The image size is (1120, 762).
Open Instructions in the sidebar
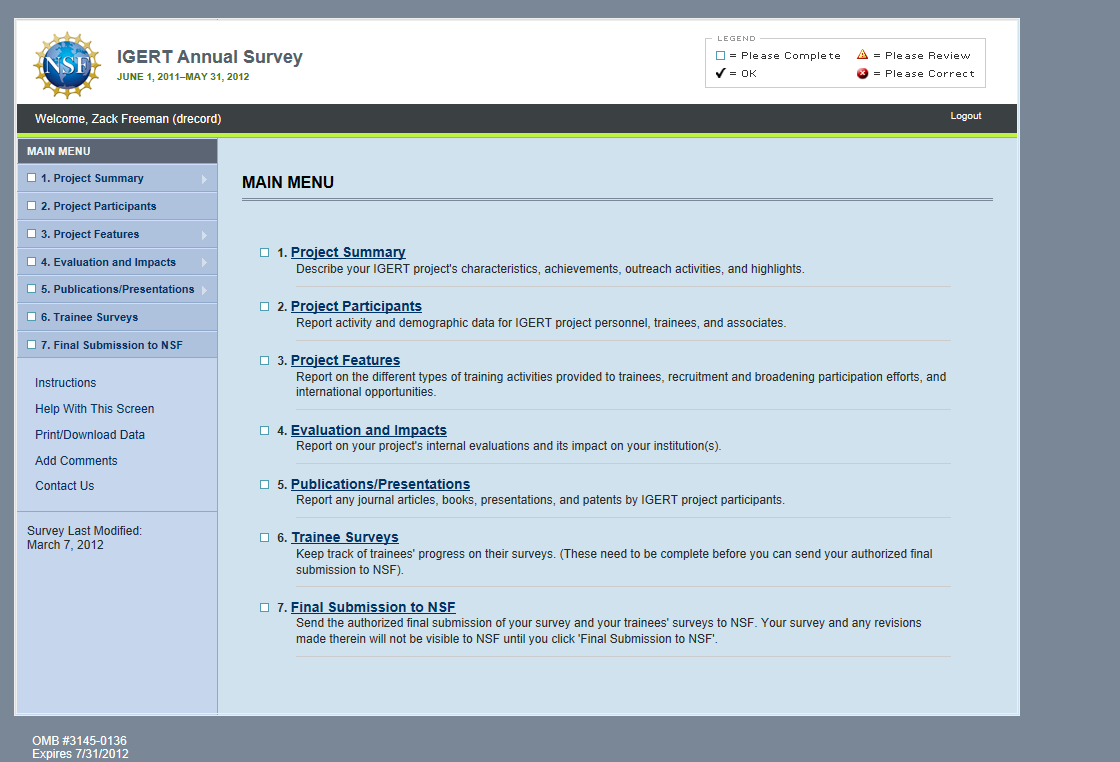pyautogui.click(x=66, y=383)
